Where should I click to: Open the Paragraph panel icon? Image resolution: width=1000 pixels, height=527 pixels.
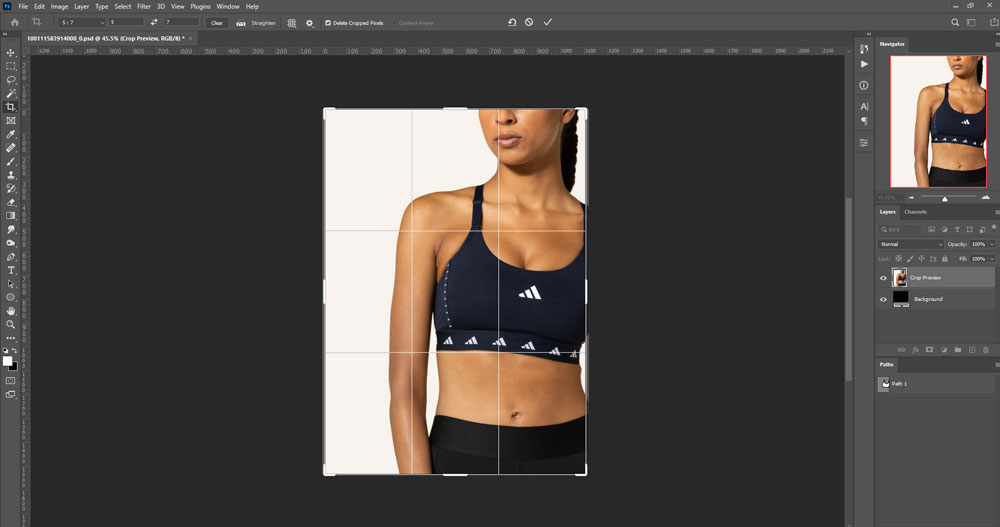tap(864, 121)
